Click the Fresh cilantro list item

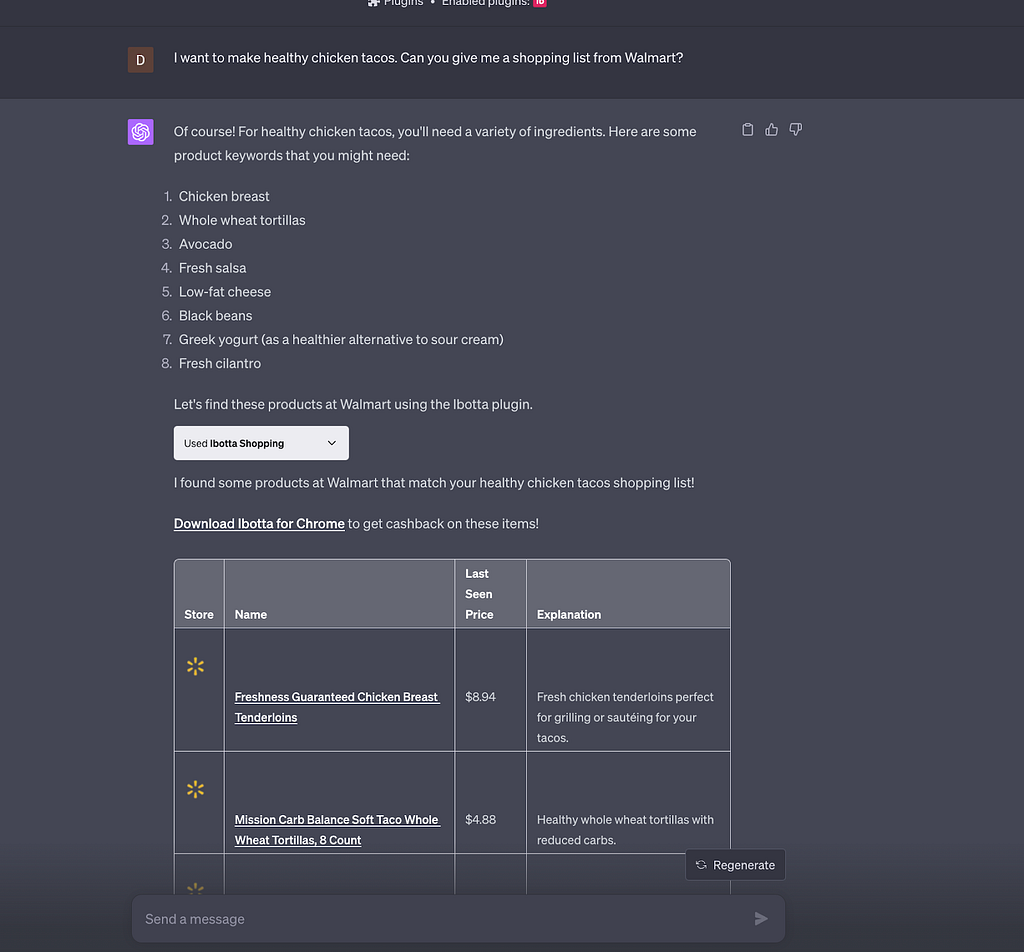pyautogui.click(x=219, y=363)
